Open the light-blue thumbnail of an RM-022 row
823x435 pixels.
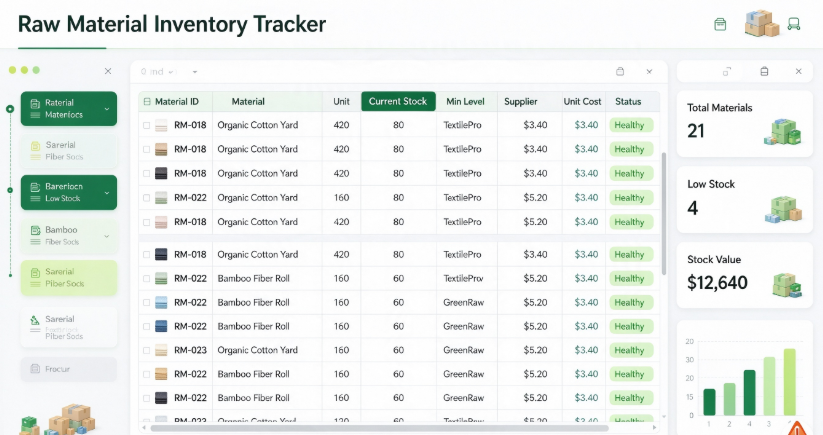point(161,302)
